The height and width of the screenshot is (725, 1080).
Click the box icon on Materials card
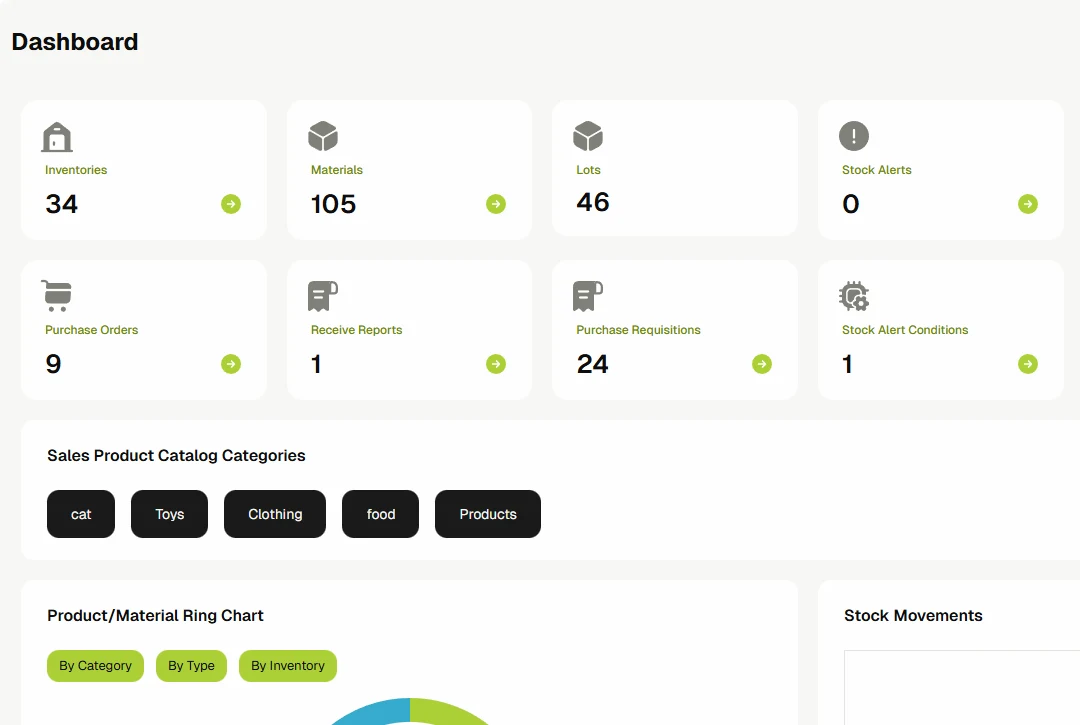tap(322, 136)
